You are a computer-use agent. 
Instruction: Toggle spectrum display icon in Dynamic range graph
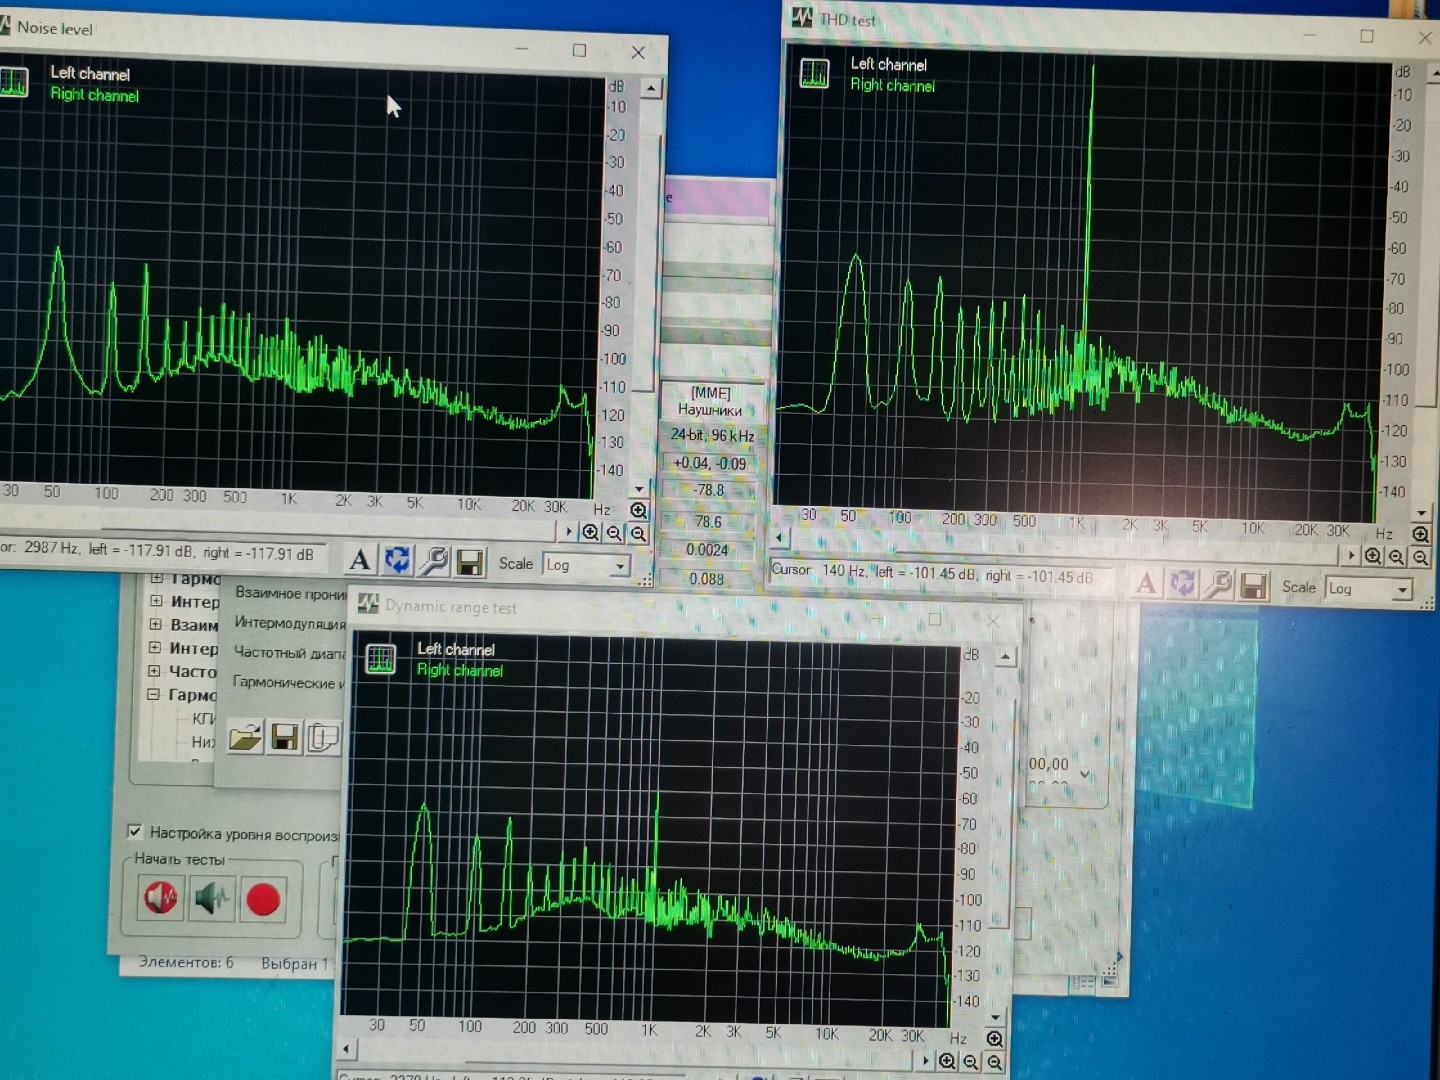point(381,659)
